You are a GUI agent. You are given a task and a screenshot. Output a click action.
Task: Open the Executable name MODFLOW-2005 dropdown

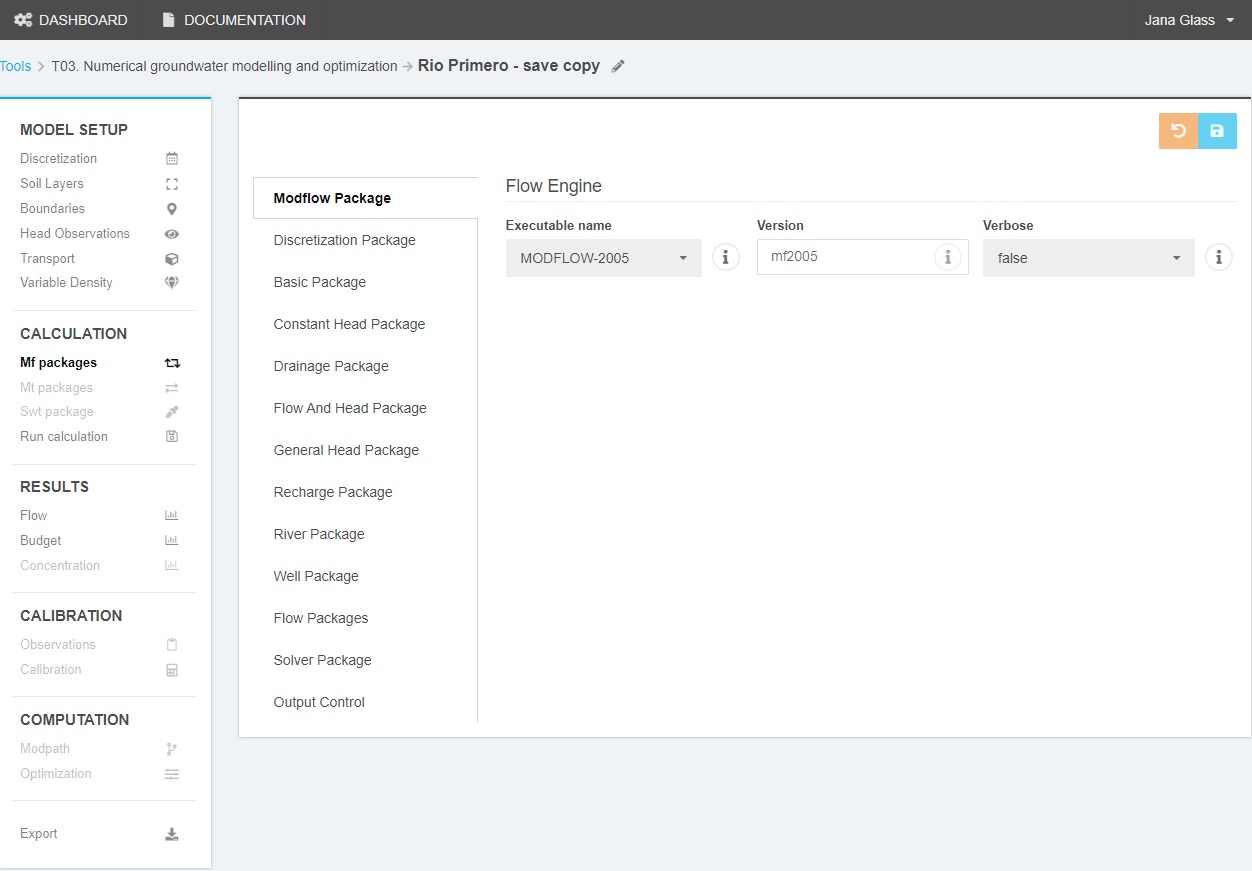603,258
